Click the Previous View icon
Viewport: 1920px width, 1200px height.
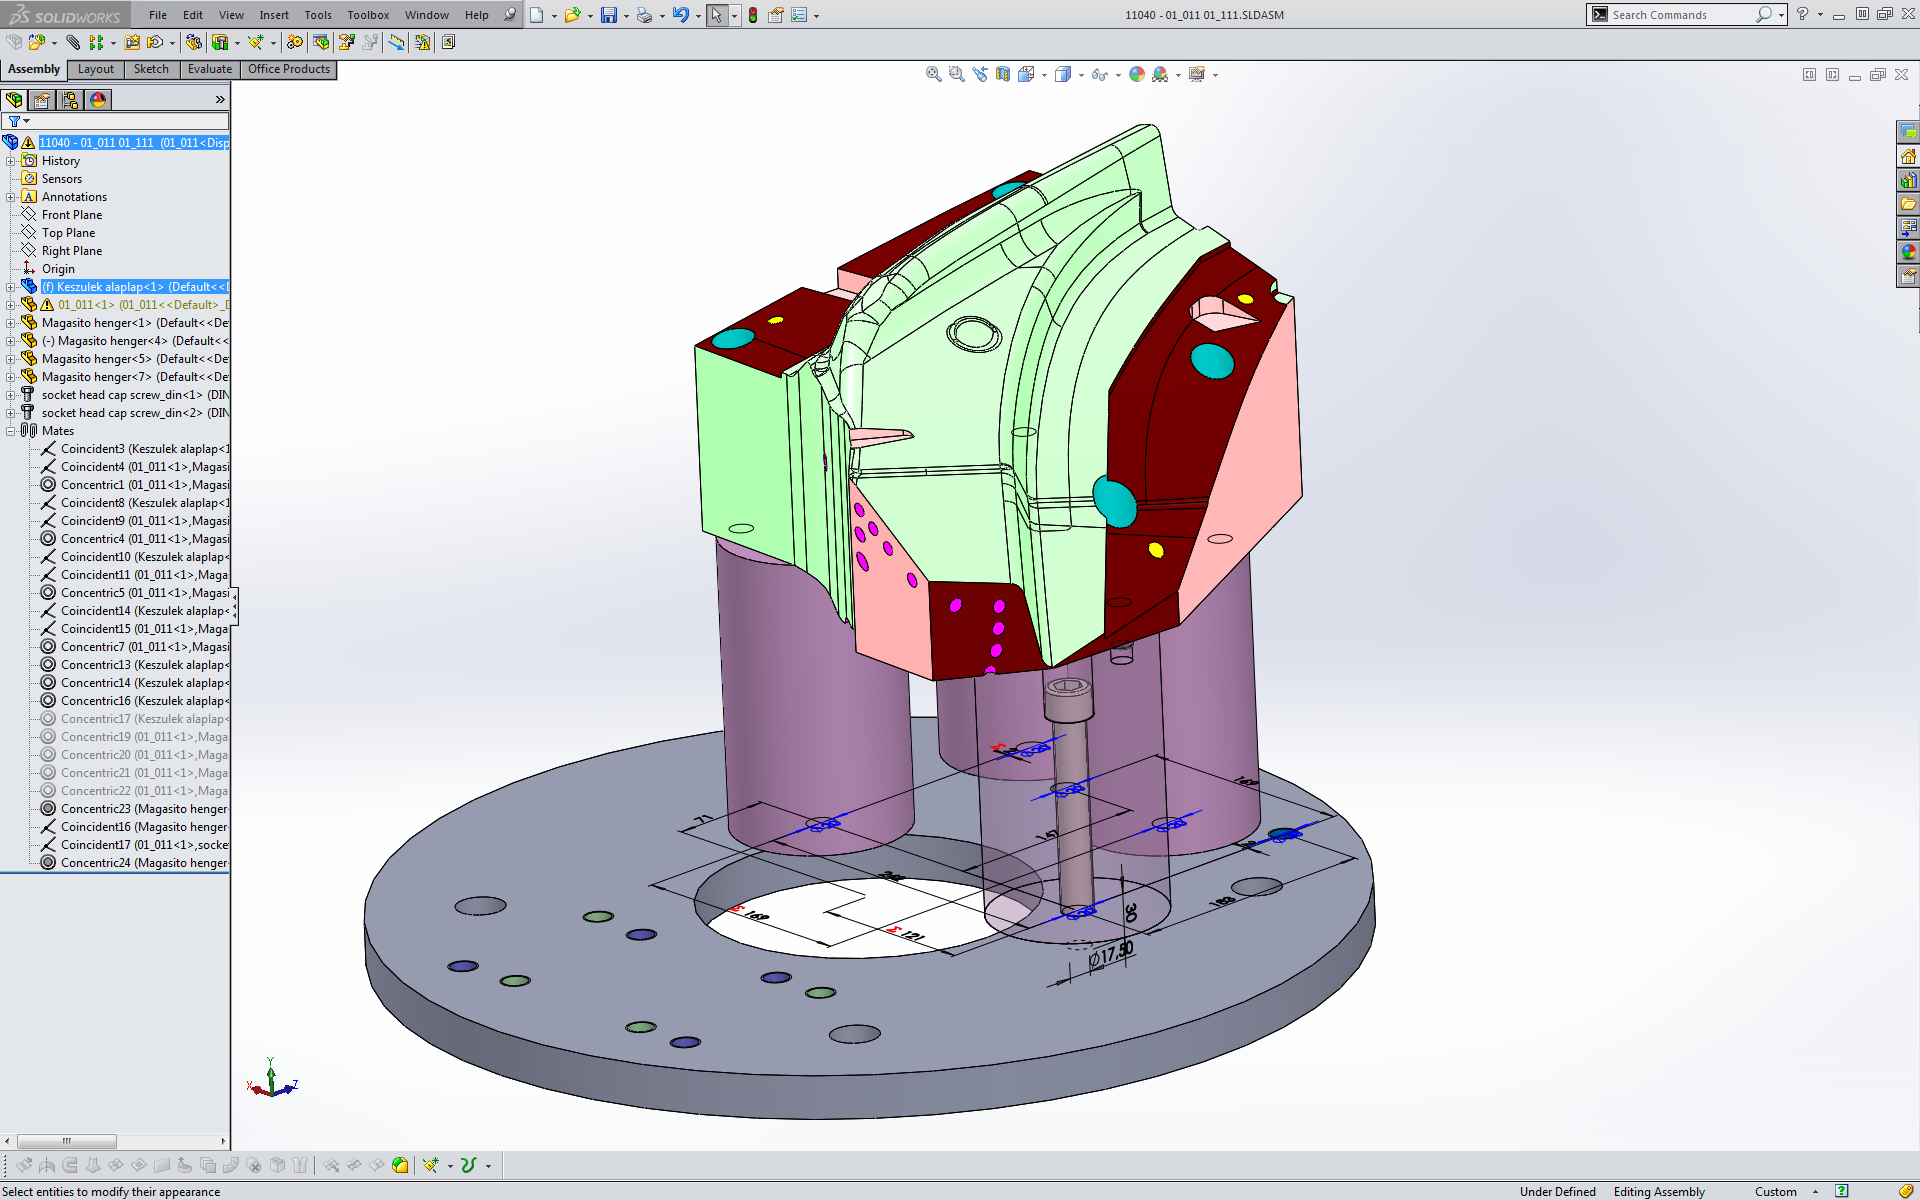(x=980, y=74)
